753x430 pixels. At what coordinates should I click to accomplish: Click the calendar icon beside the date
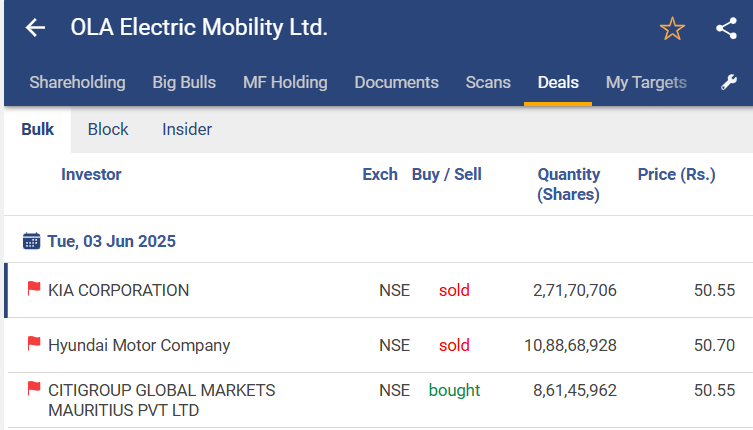coord(31,241)
